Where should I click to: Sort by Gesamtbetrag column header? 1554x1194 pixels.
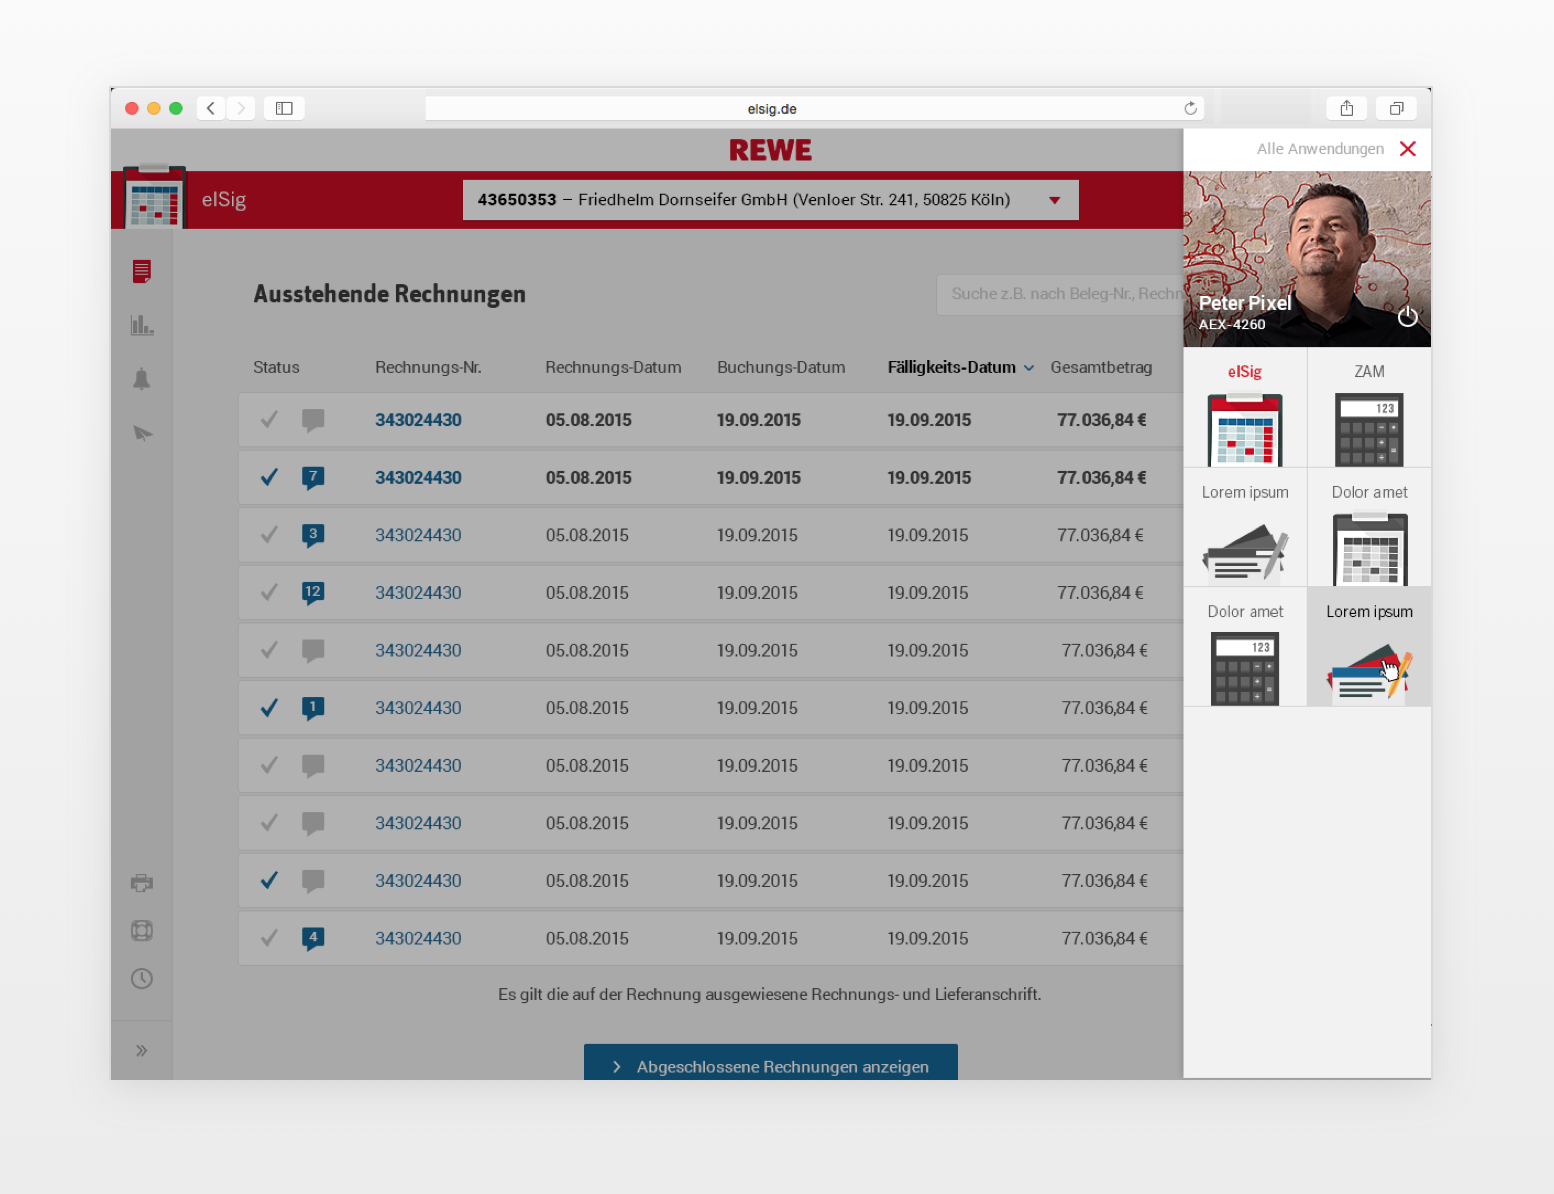click(x=1101, y=367)
